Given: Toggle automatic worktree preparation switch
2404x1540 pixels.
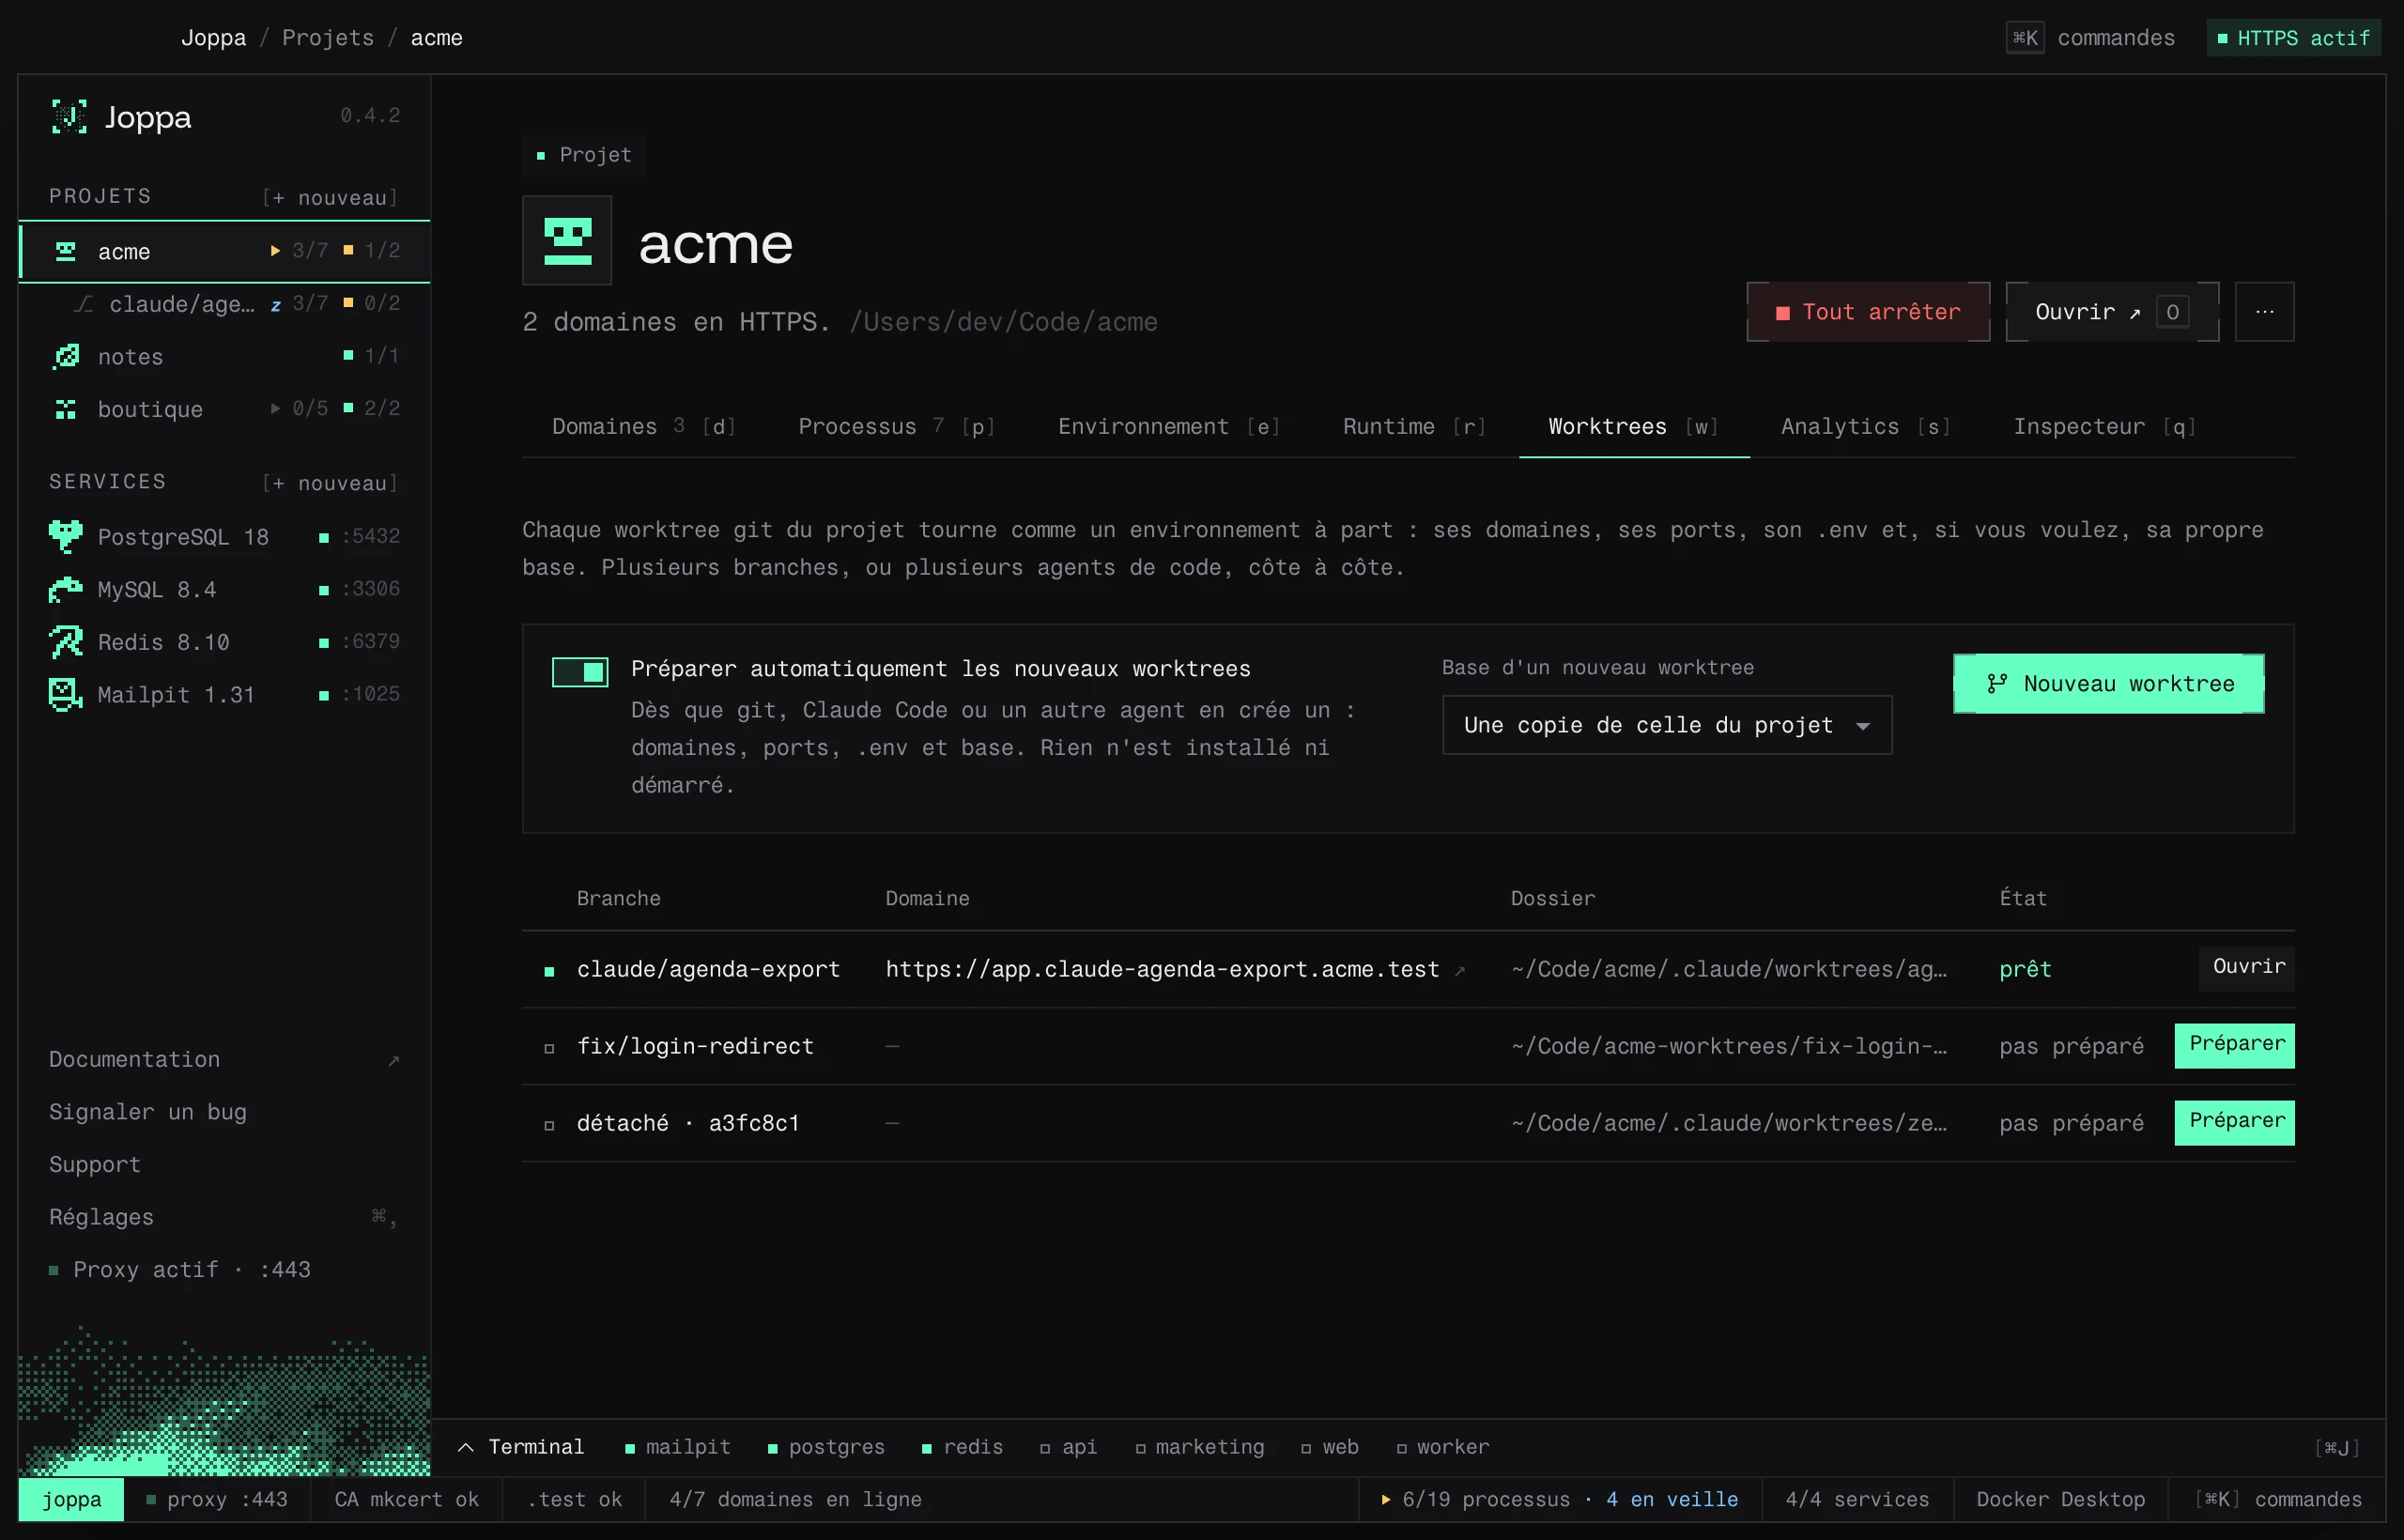Looking at the screenshot, I should [x=580, y=672].
